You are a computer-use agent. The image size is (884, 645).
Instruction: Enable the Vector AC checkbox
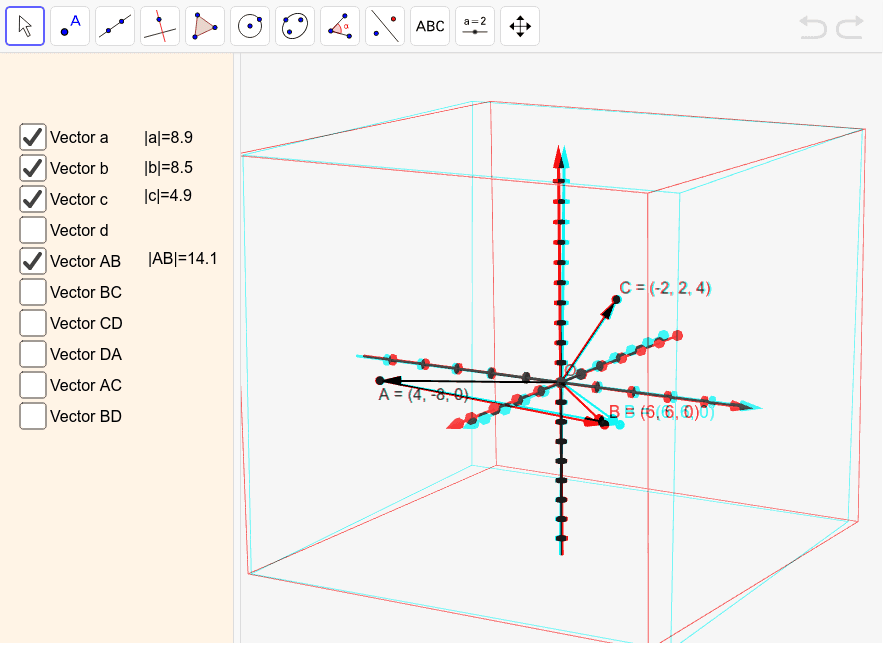(33, 385)
